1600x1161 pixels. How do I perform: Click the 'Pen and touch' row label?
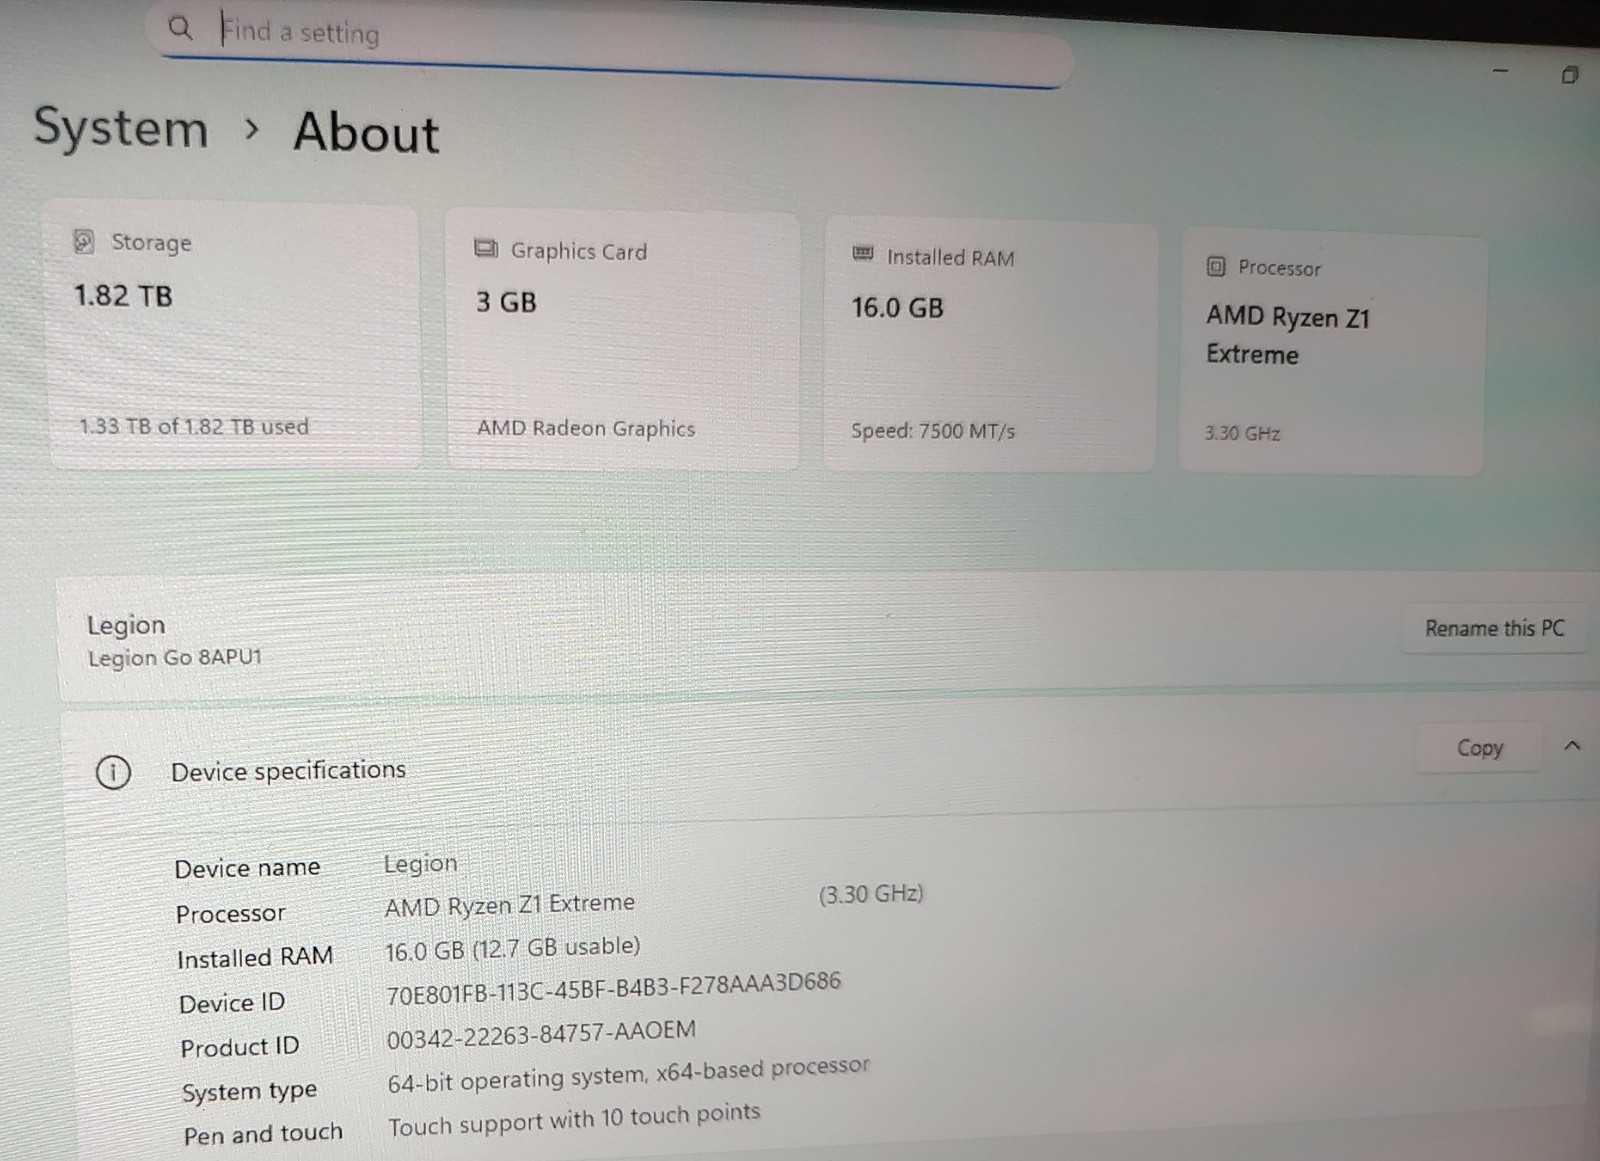[x=263, y=1134]
